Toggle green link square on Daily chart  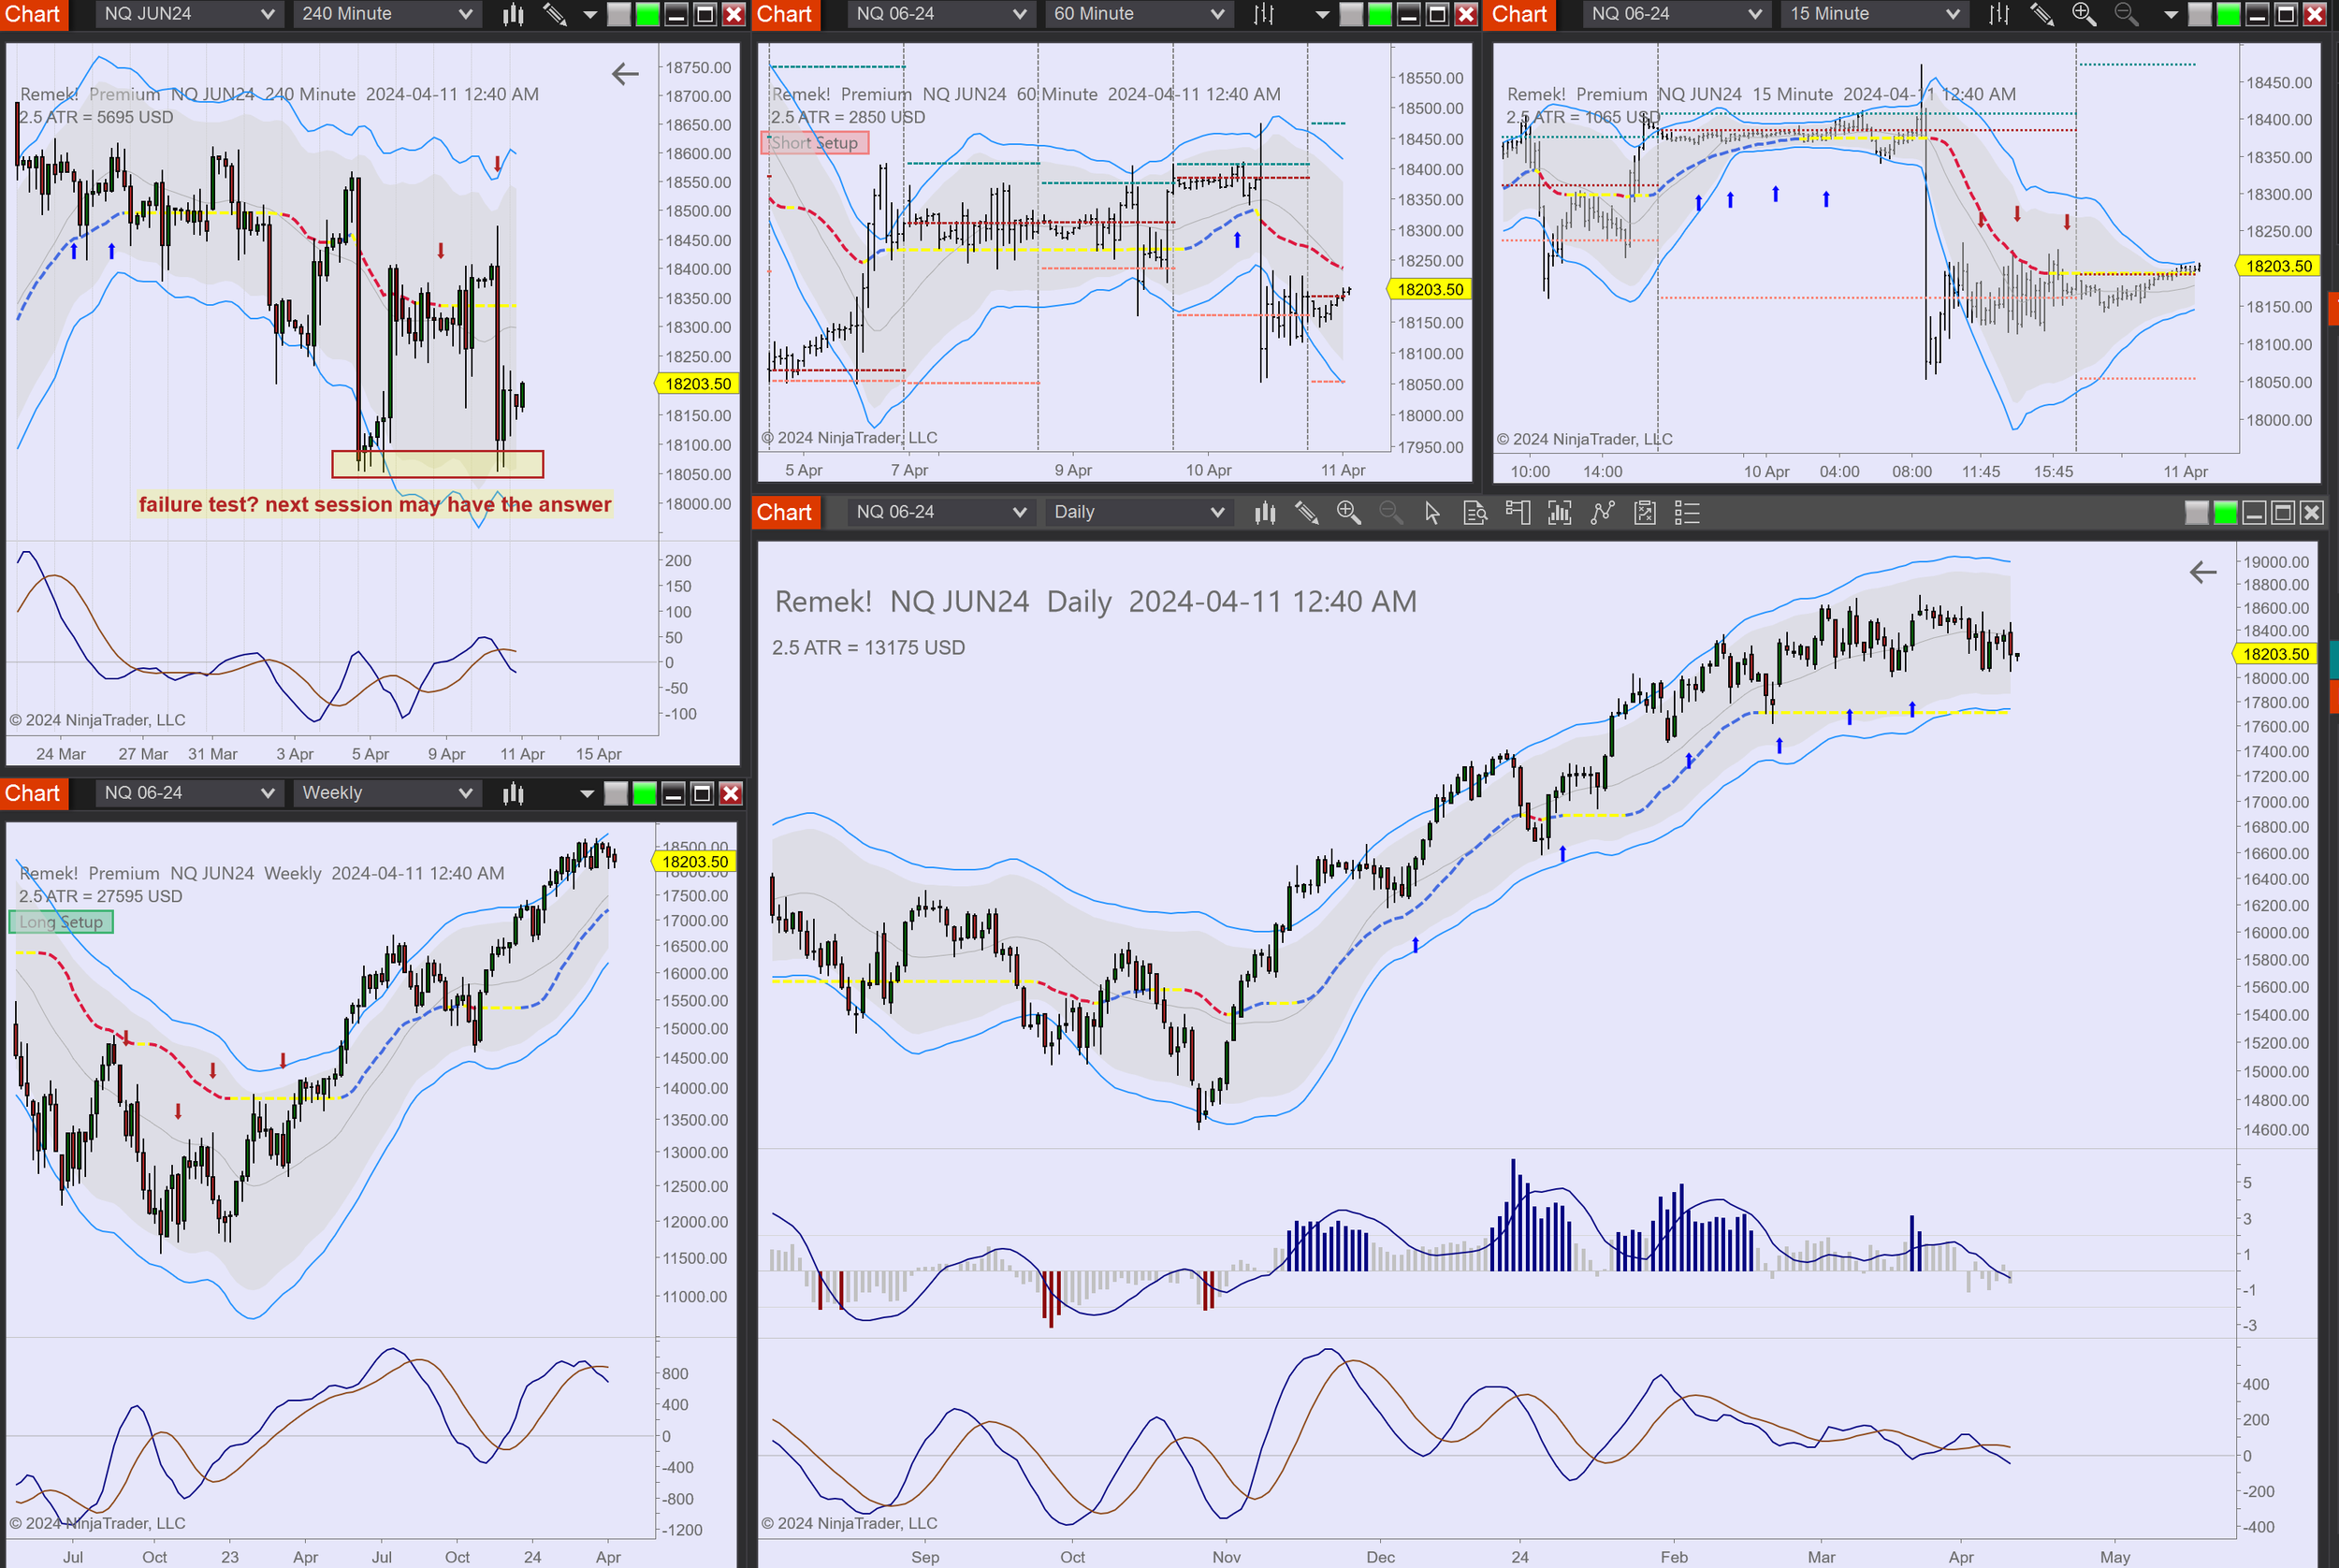2225,513
